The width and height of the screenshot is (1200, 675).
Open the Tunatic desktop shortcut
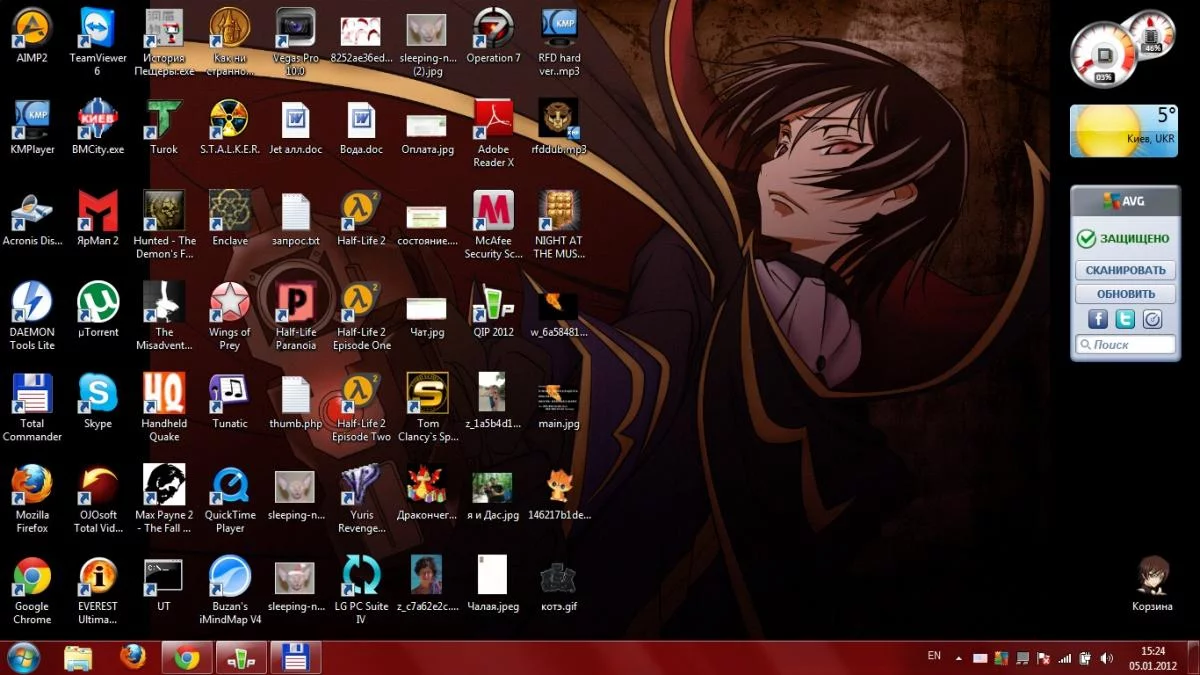pos(230,401)
